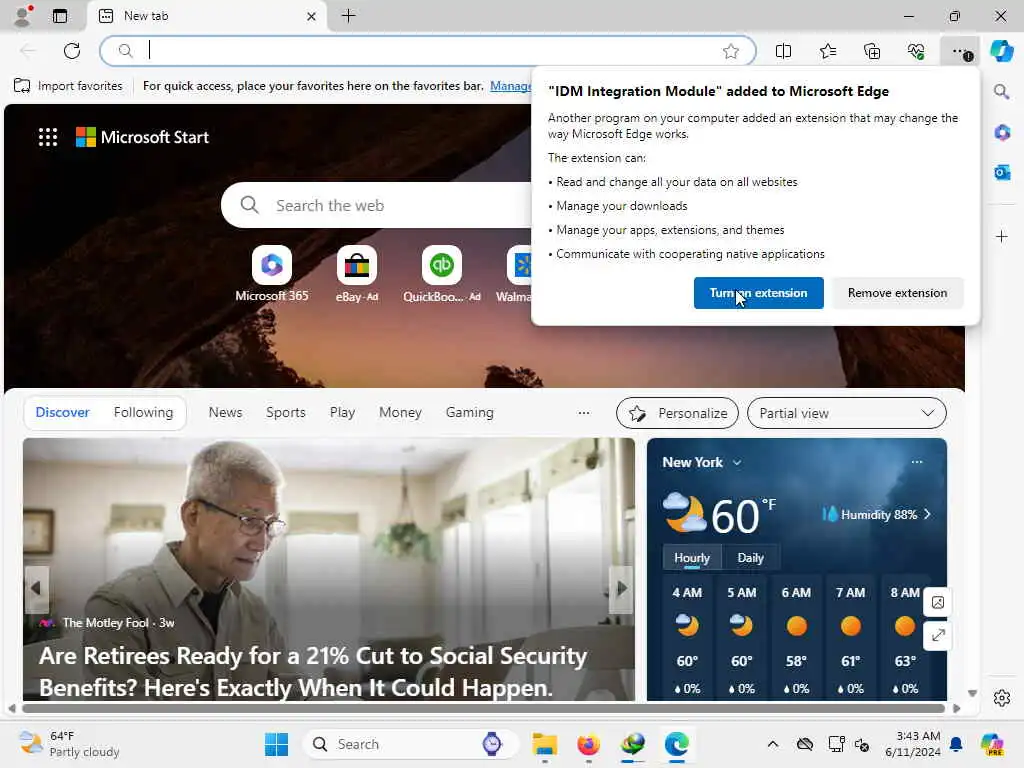
Task: Go to previous news slide
Action: 35,588
